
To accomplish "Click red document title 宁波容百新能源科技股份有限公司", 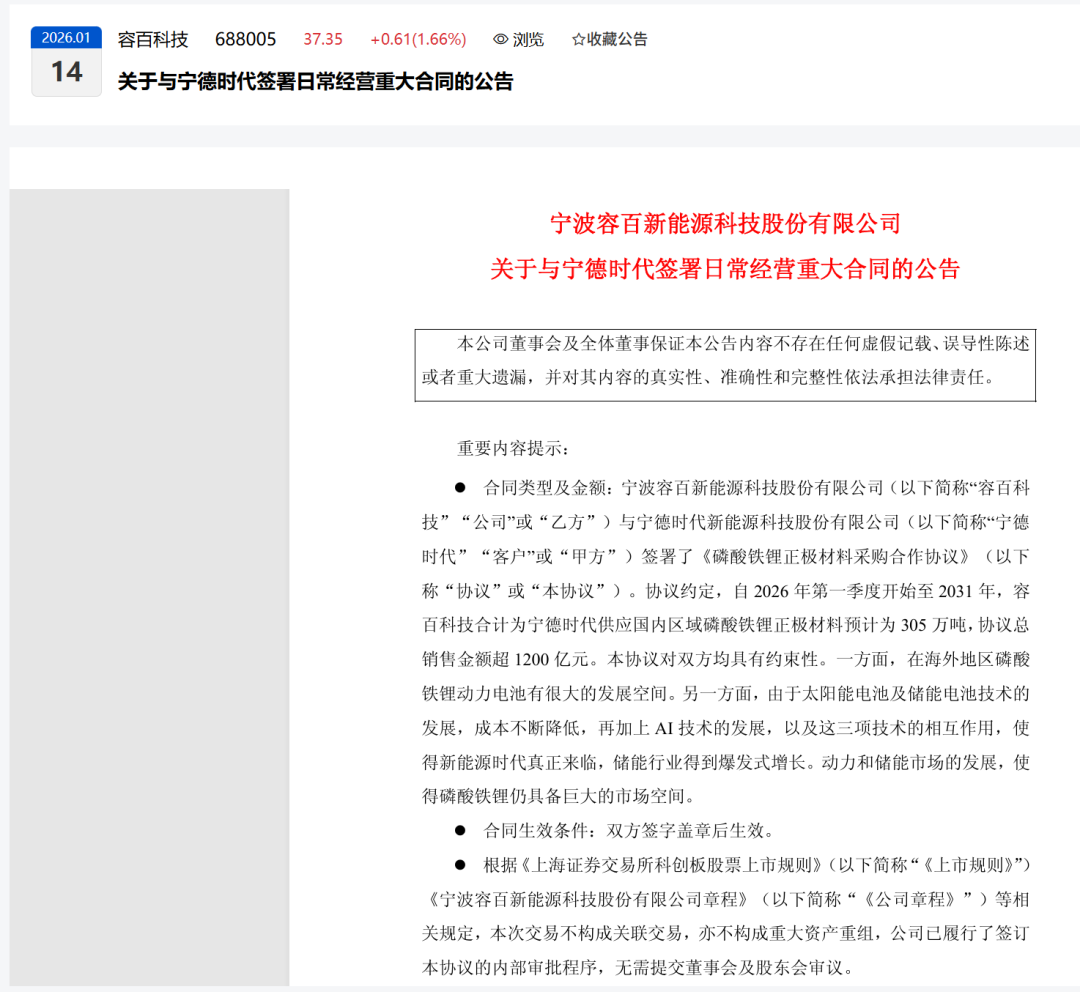I will point(725,223).
